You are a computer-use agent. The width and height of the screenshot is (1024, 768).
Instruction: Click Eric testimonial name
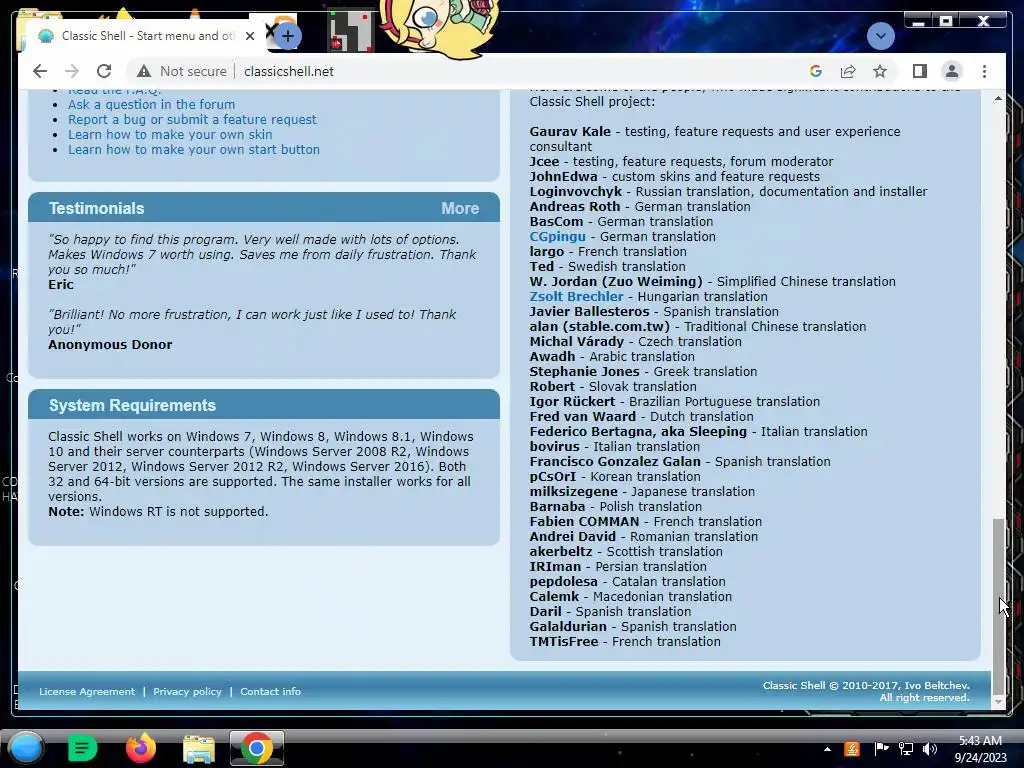(61, 285)
